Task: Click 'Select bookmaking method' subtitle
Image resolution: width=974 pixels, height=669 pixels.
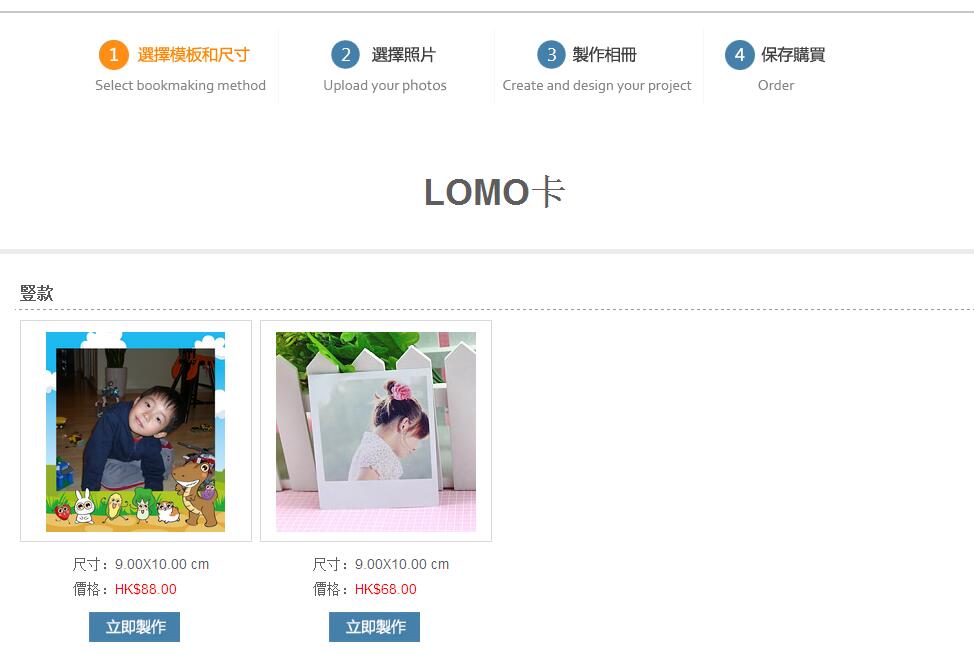Action: [180, 85]
